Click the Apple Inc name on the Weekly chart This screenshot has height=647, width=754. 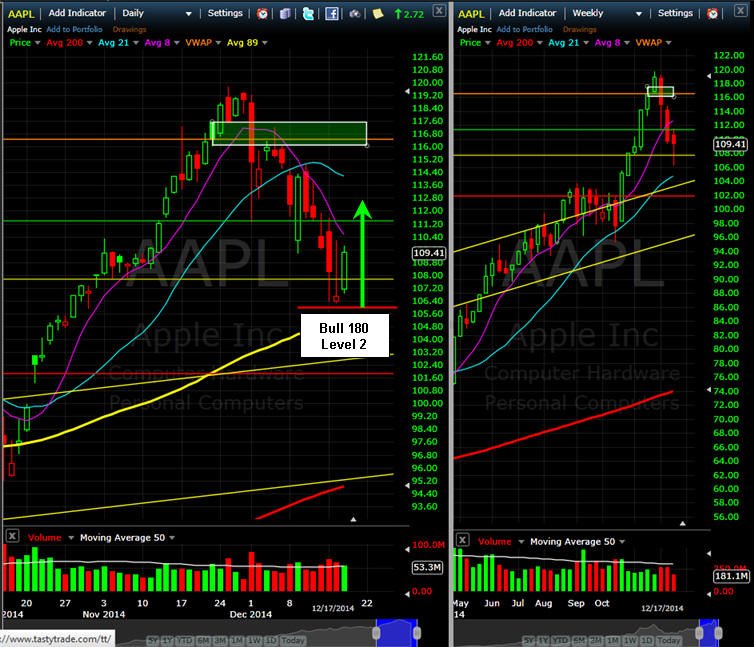[x=474, y=29]
